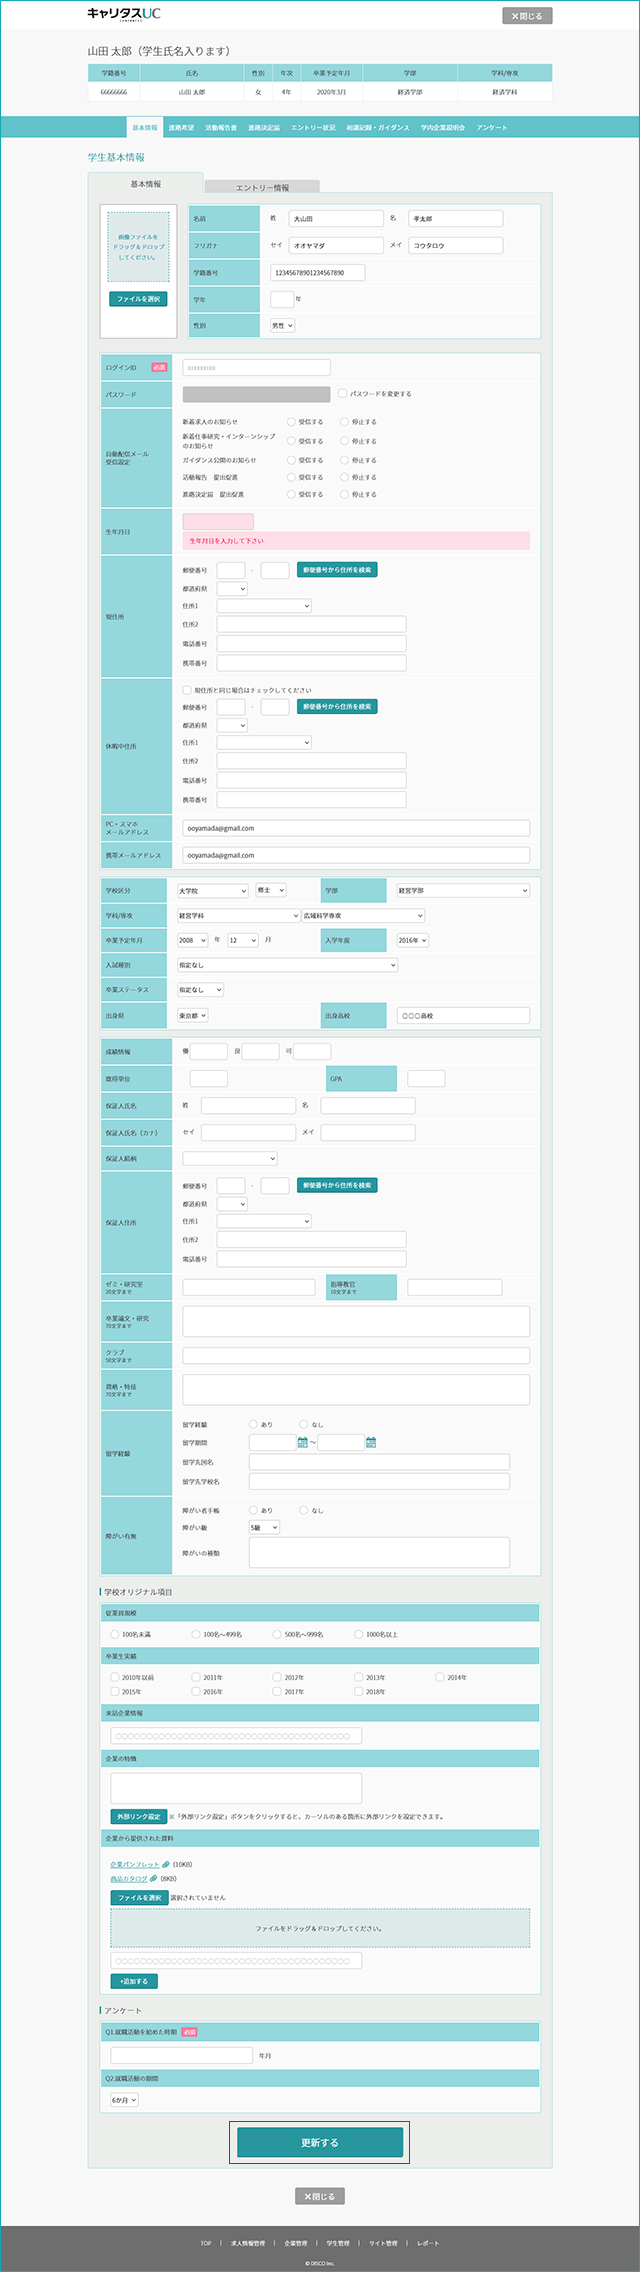The height and width of the screenshot is (2272, 640).
Task: Open the 卒業予定 year dropdown showing 2008
Action: click(x=192, y=940)
